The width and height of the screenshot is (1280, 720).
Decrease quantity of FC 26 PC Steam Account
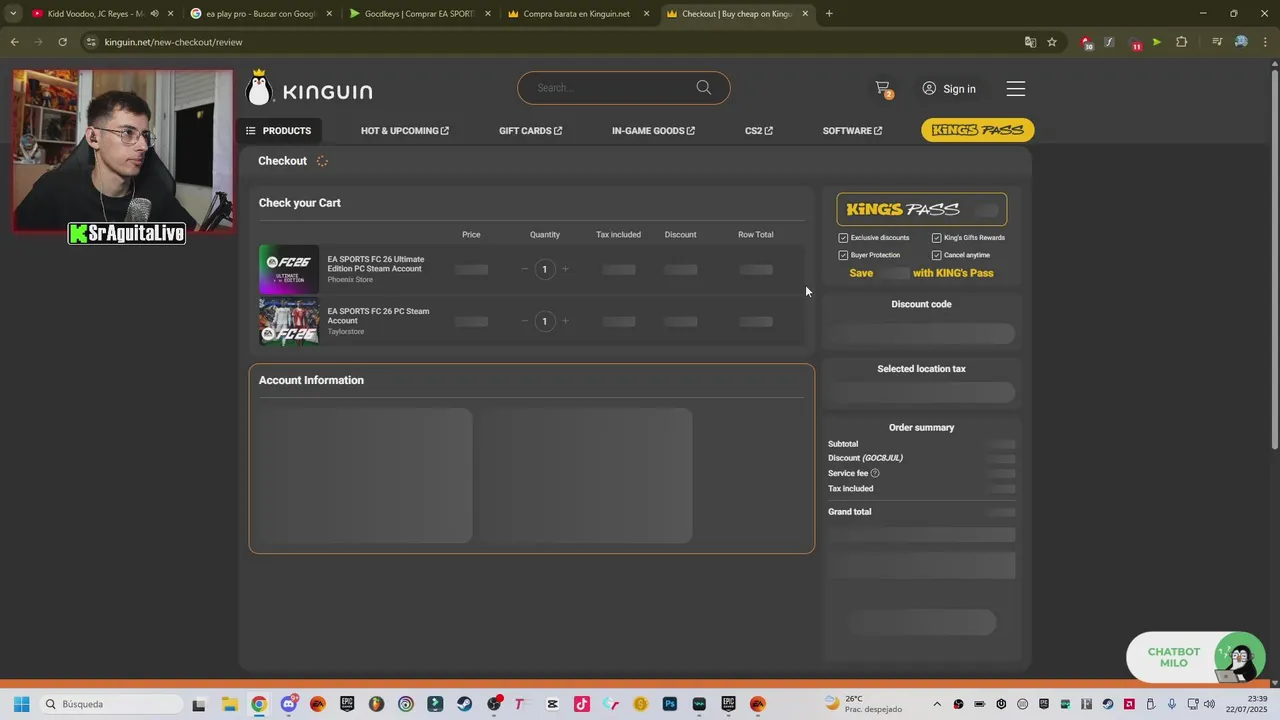click(524, 321)
